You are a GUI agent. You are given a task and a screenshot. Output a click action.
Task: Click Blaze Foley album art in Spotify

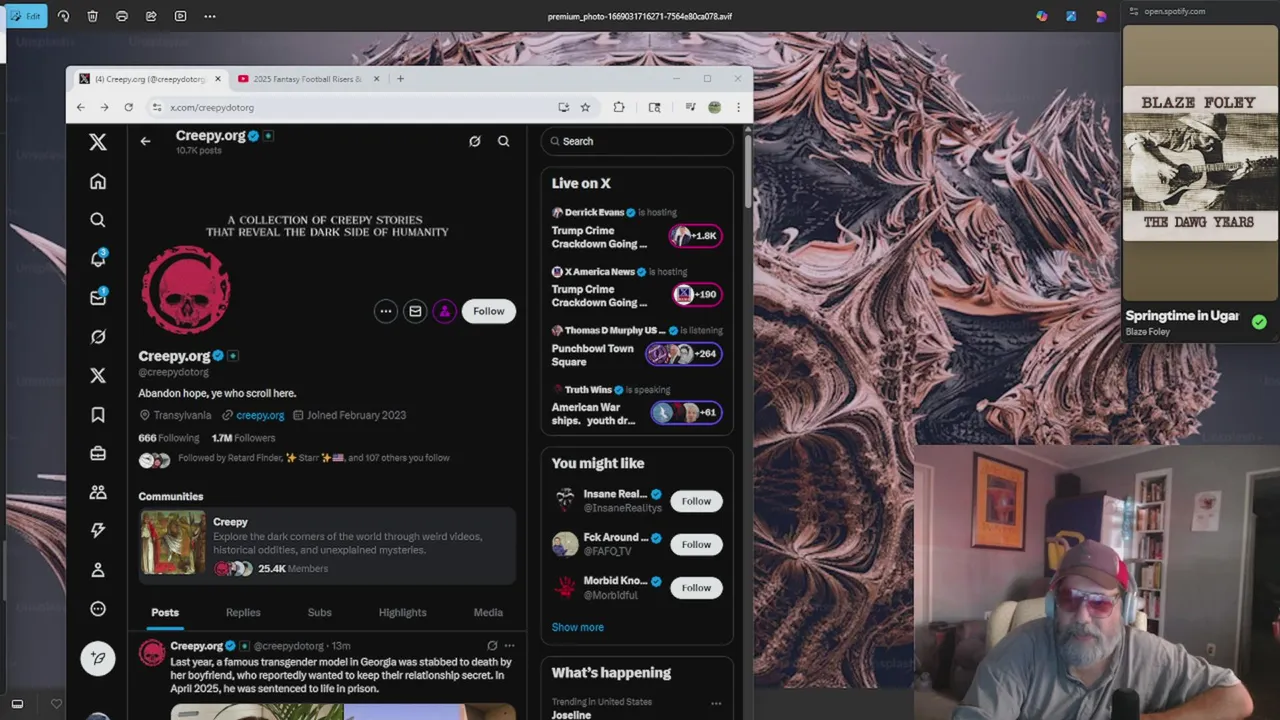tap(1200, 163)
